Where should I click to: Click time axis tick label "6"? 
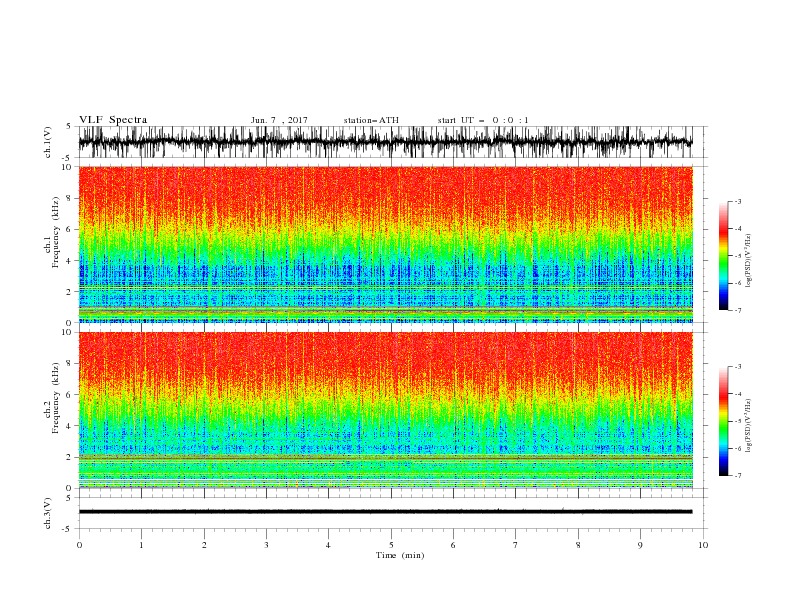453,545
